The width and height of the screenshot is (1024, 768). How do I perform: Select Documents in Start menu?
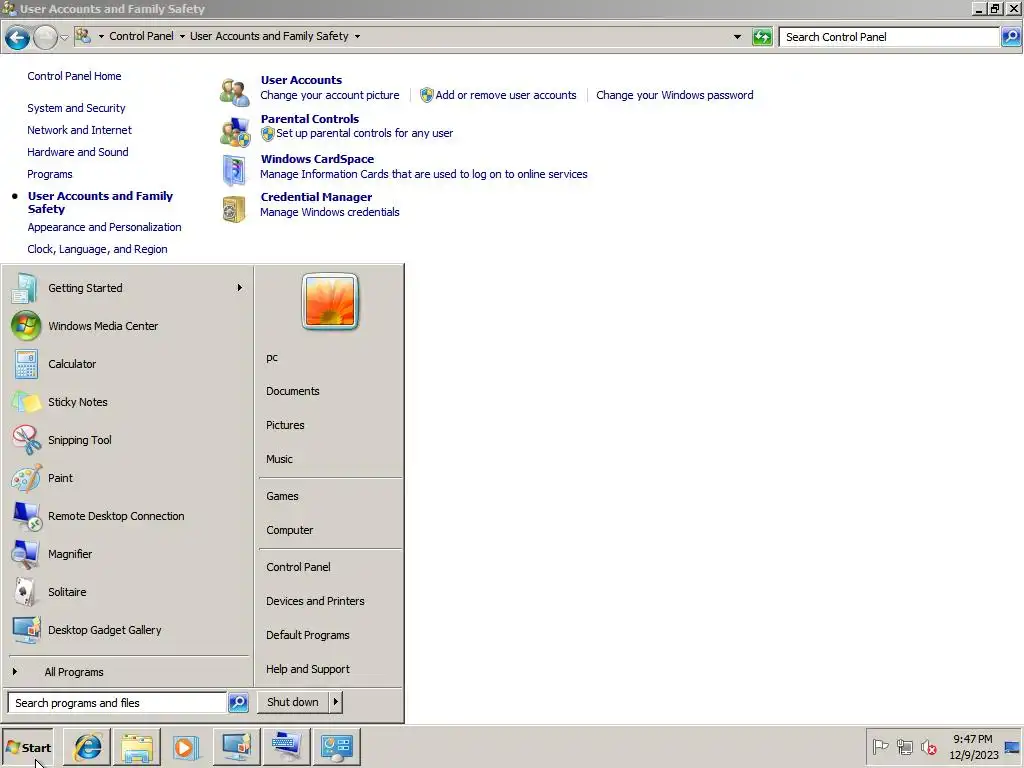(x=293, y=391)
